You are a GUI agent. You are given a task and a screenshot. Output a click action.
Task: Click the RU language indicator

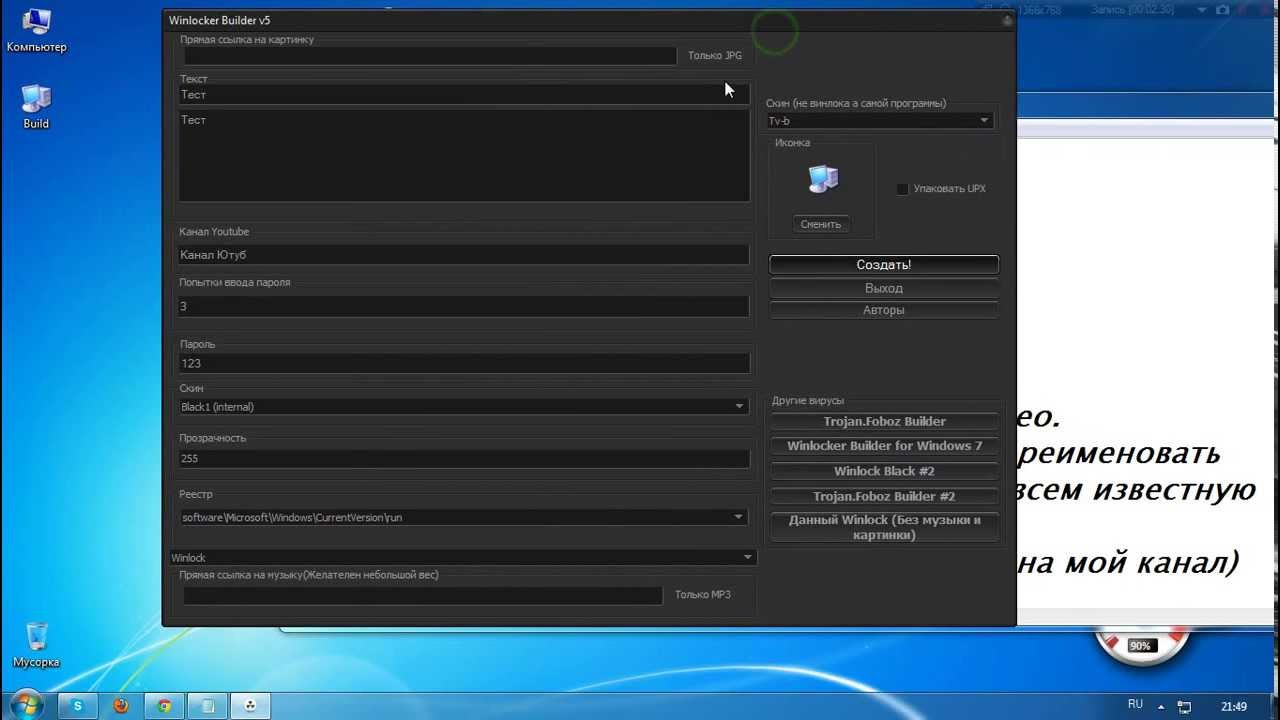pyautogui.click(x=1135, y=705)
